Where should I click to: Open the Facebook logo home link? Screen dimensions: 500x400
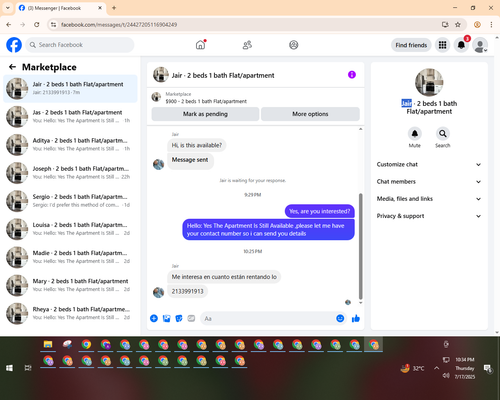click(x=14, y=45)
